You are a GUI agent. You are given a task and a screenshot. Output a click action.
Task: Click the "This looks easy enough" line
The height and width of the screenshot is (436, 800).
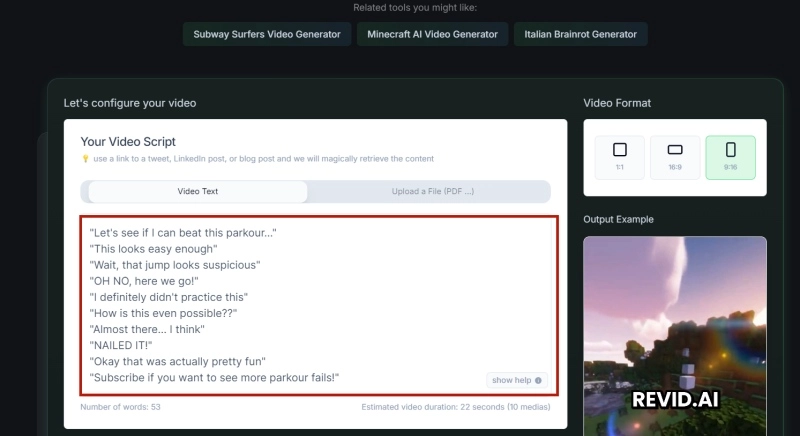(153, 249)
